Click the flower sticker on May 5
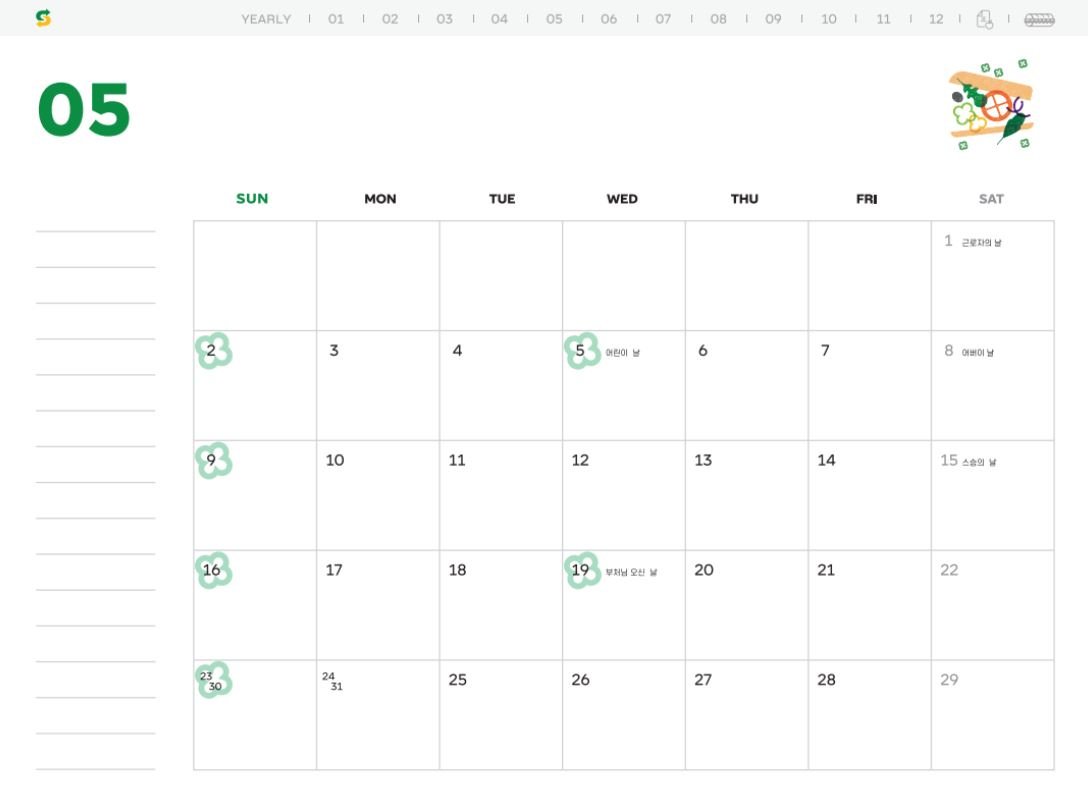This screenshot has width=1088, height=806. pos(582,351)
